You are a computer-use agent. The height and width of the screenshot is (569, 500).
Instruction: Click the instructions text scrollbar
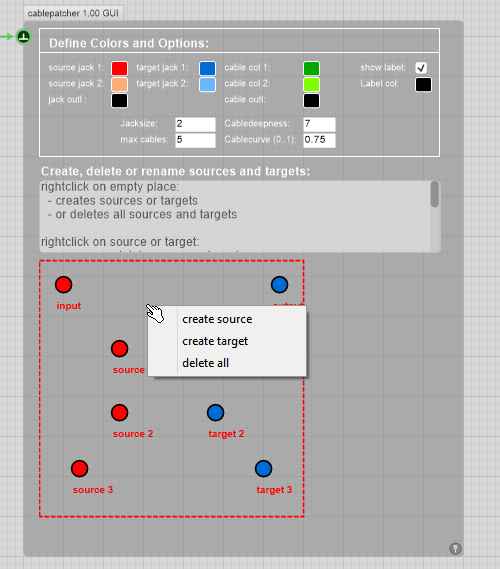pyautogui.click(x=435, y=195)
